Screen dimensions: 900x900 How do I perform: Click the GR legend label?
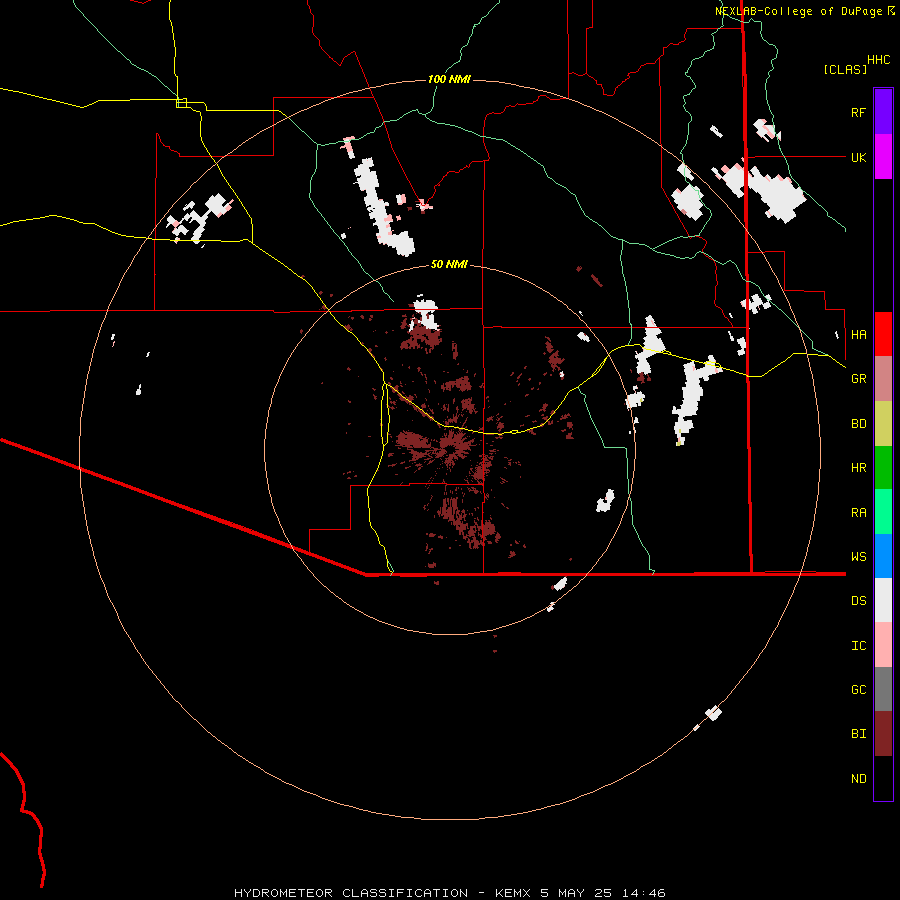pyautogui.click(x=858, y=379)
